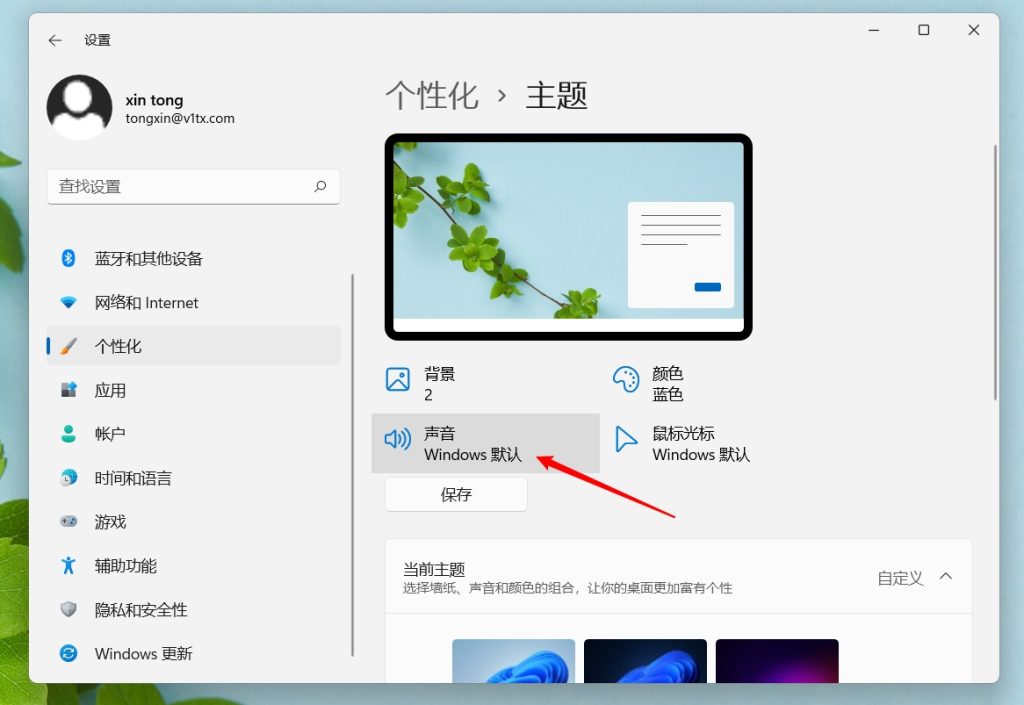Click the mouse cursor pointer icon
The width and height of the screenshot is (1024, 705).
[626, 439]
